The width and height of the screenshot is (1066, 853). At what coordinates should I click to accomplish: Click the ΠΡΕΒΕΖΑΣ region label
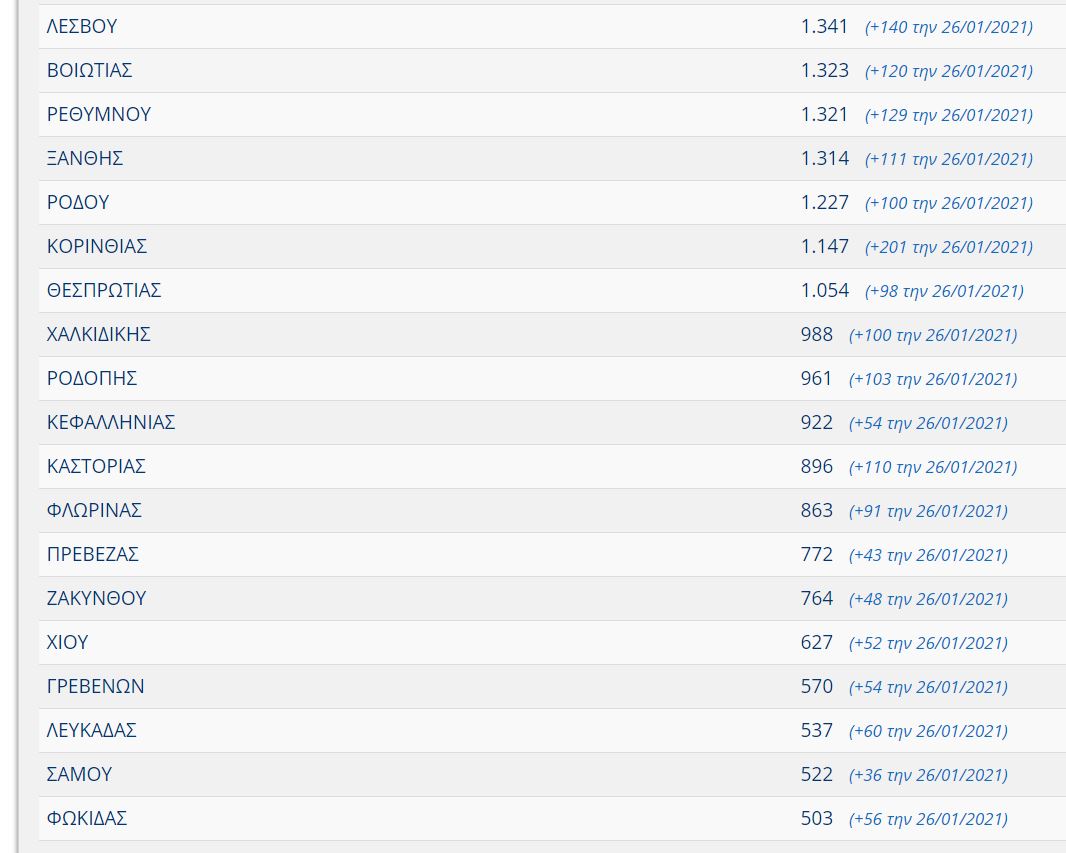93,555
